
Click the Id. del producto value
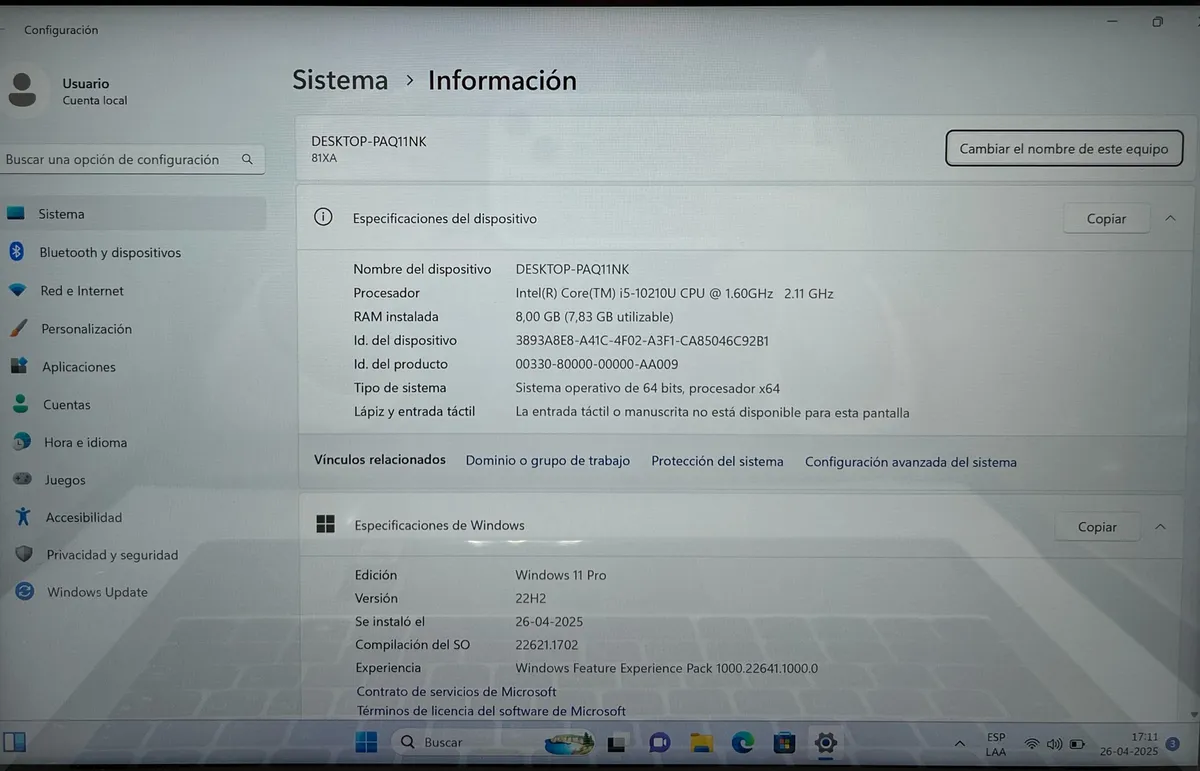tap(596, 364)
